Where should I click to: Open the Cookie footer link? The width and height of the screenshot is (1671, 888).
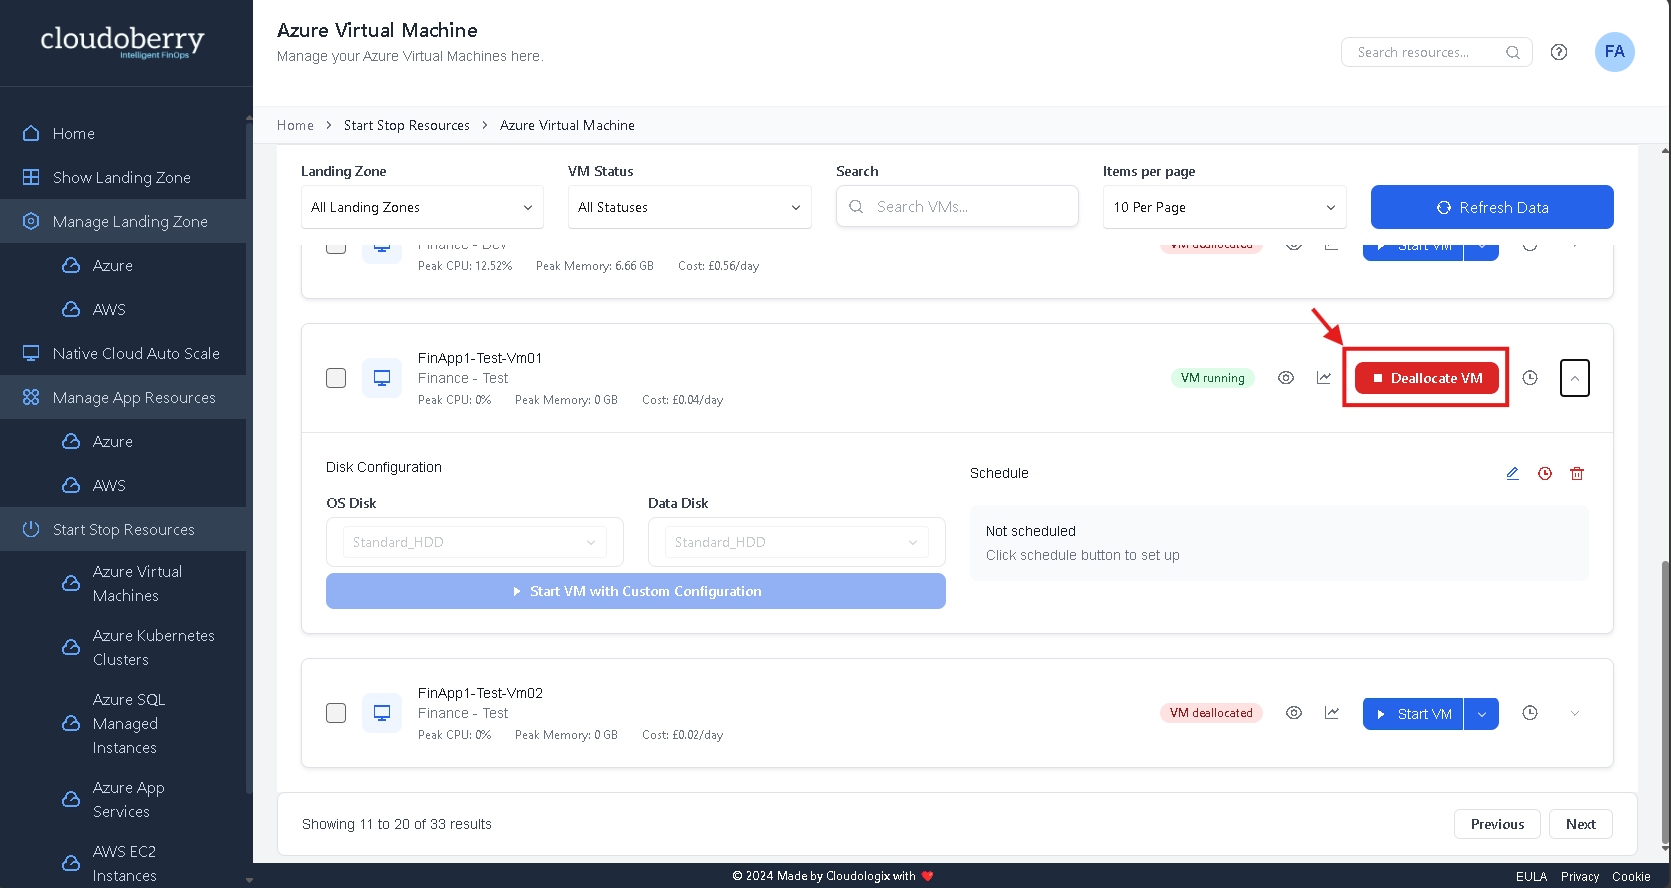pyautogui.click(x=1631, y=876)
